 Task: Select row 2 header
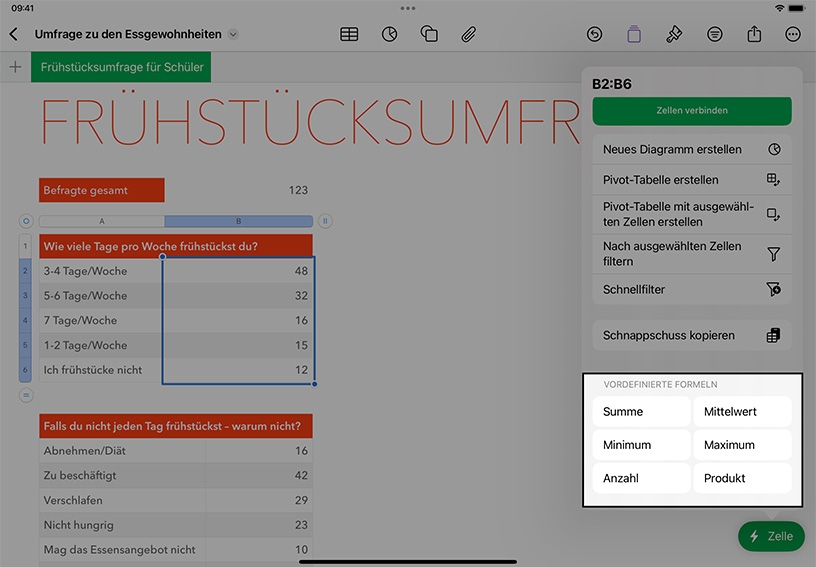pyautogui.click(x=25, y=270)
